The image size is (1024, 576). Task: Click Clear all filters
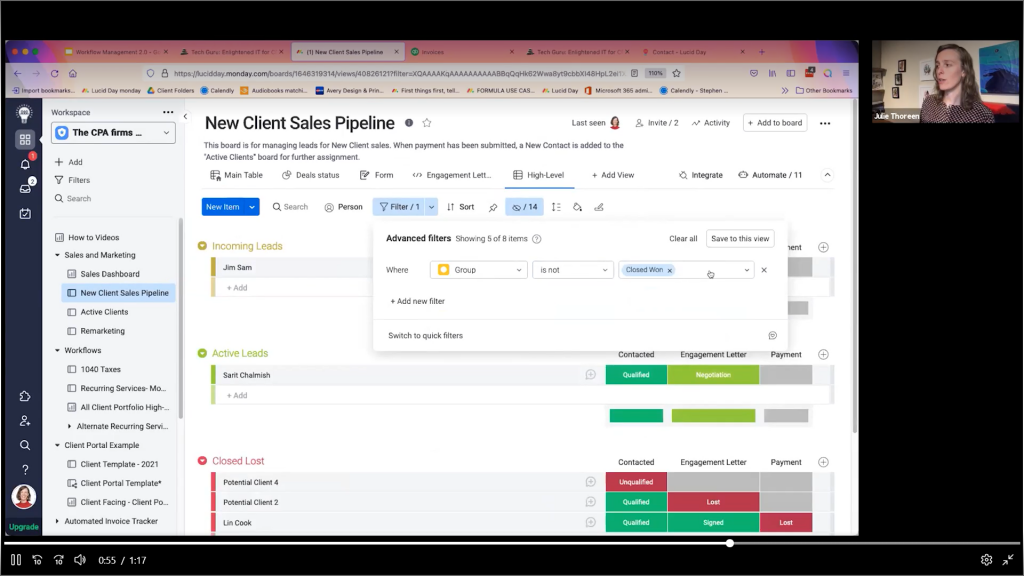(683, 239)
